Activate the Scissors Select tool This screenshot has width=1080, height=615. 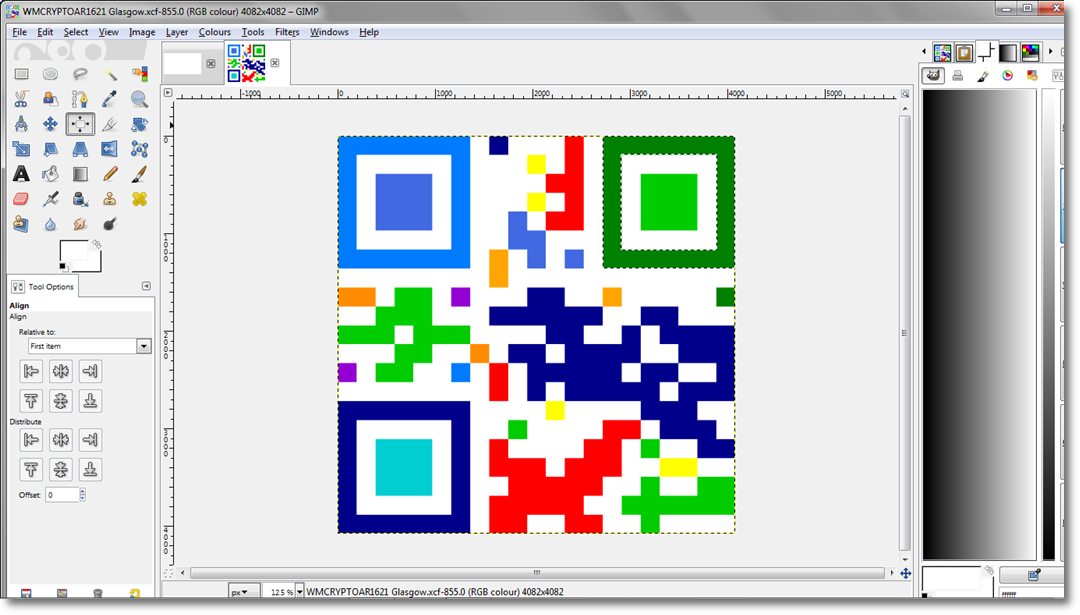[x=21, y=99]
